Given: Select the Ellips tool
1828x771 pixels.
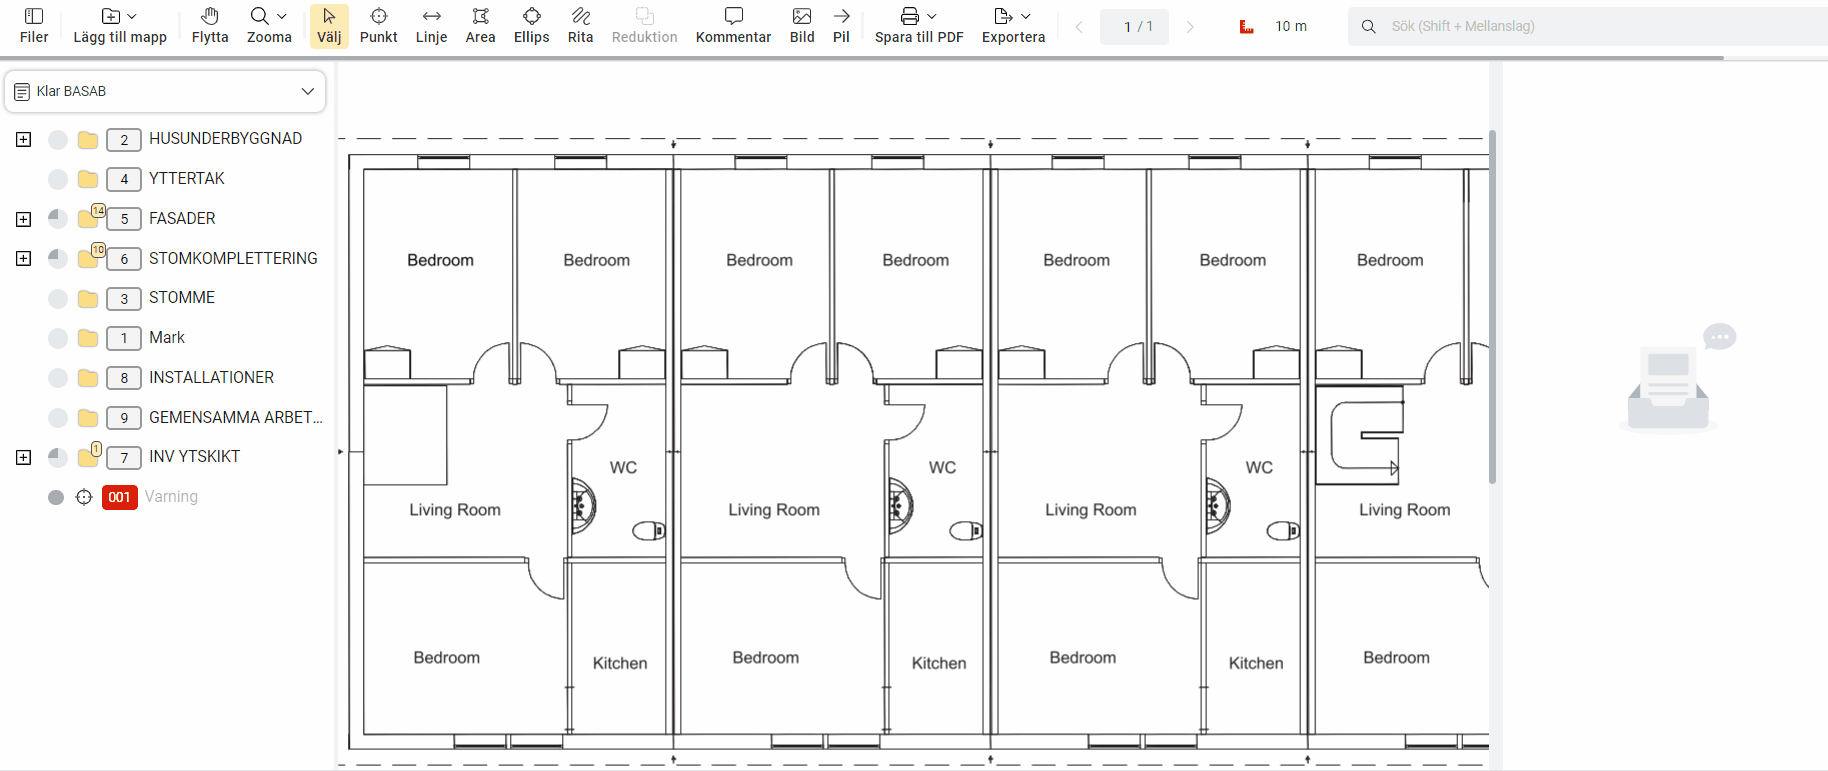Looking at the screenshot, I should click(532, 26).
